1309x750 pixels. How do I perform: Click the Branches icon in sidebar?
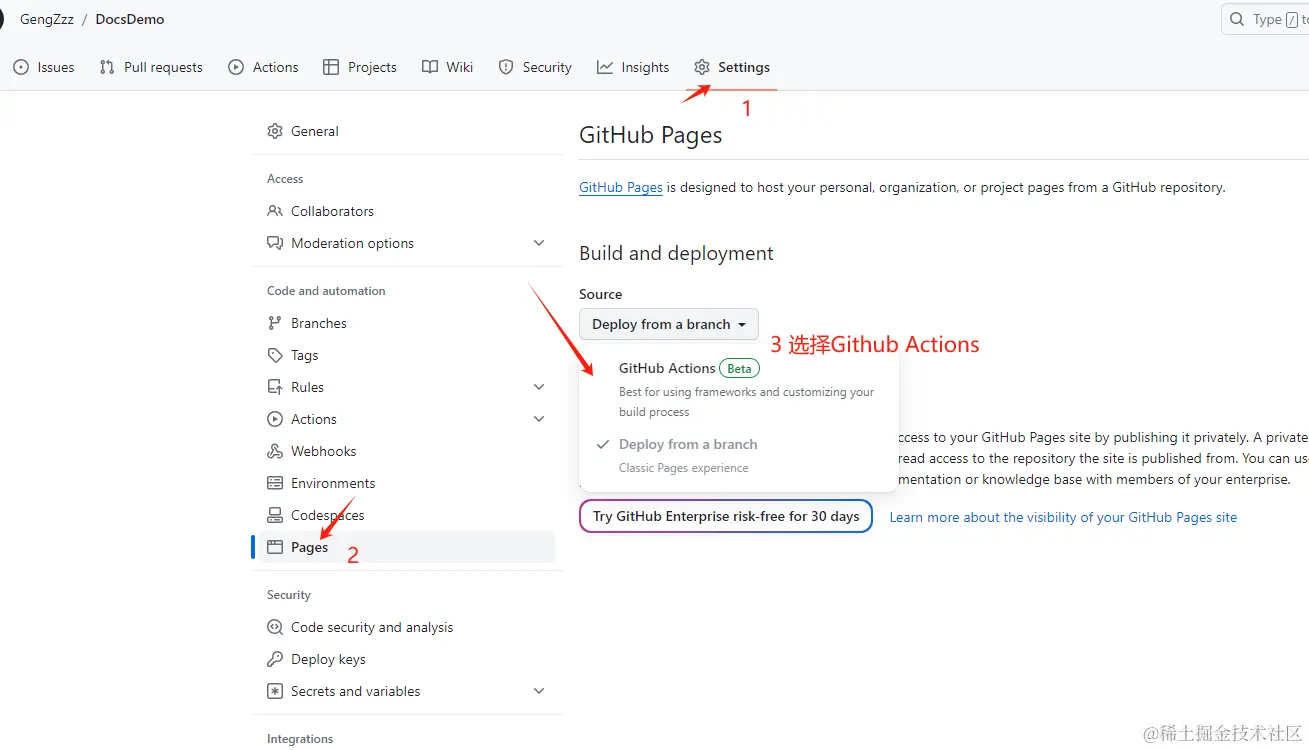coord(275,323)
